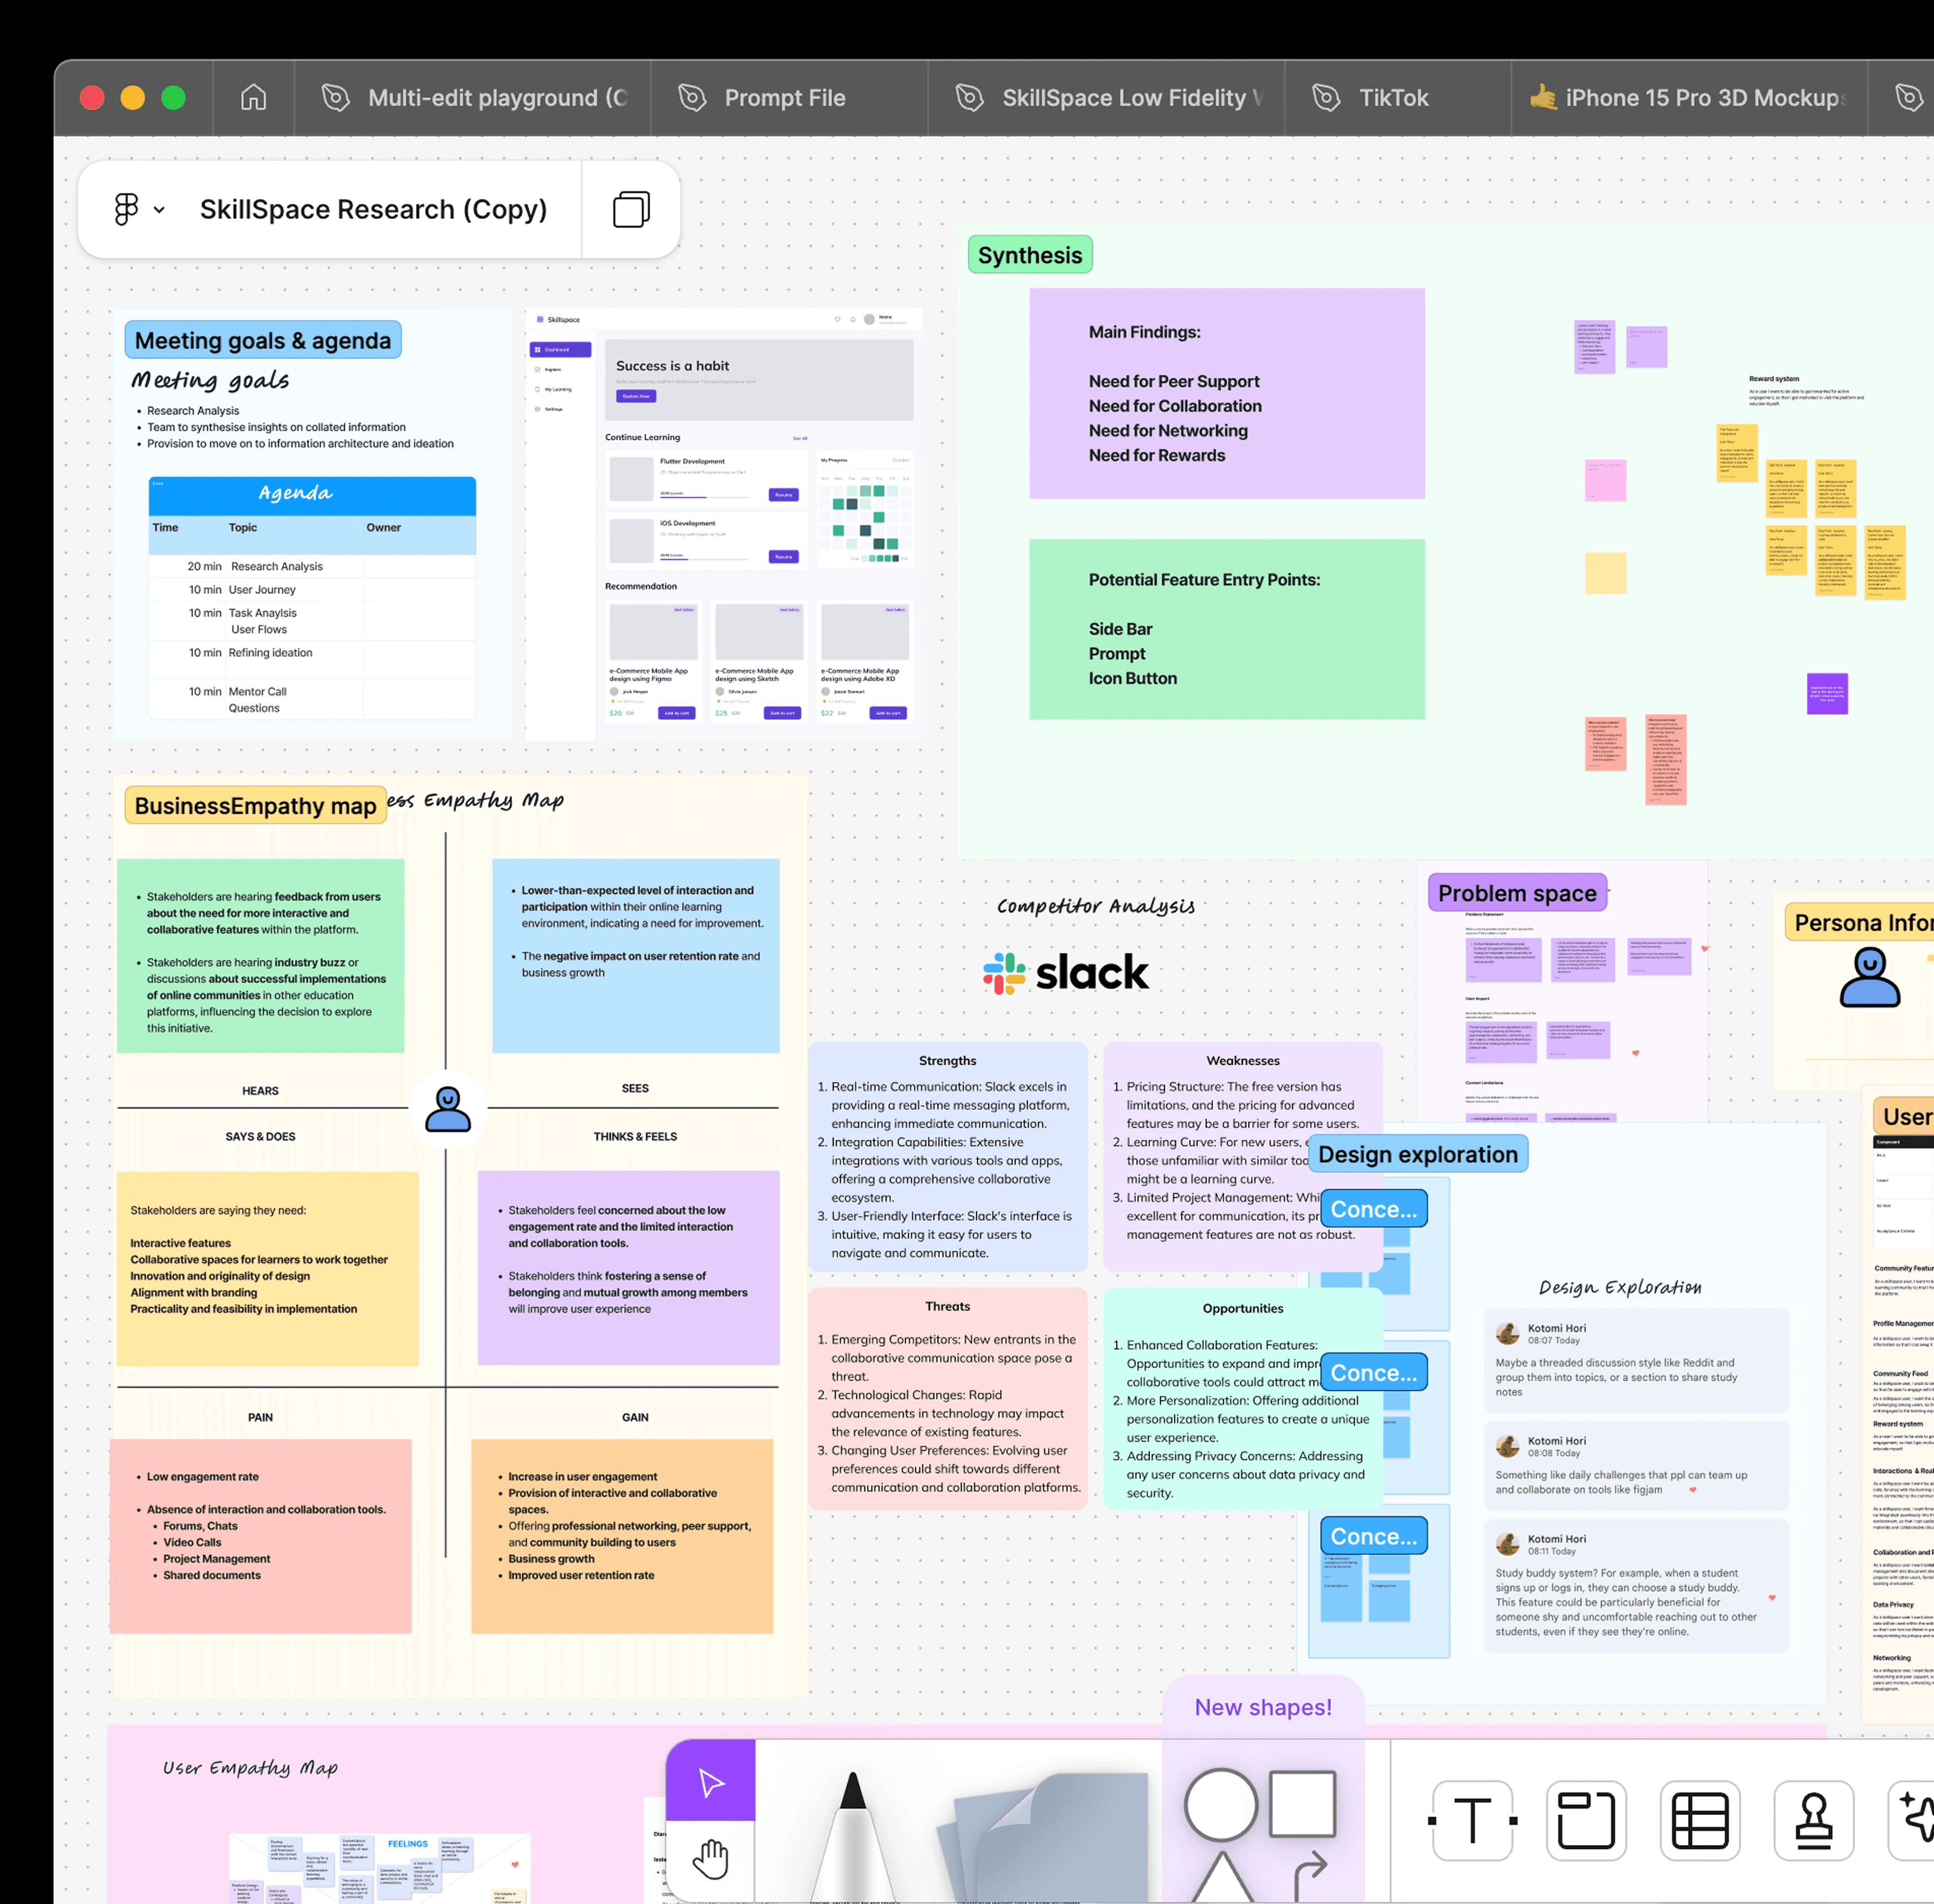The image size is (1934, 1904).
Task: Expand the Figma main menu chevron
Action: [159, 210]
